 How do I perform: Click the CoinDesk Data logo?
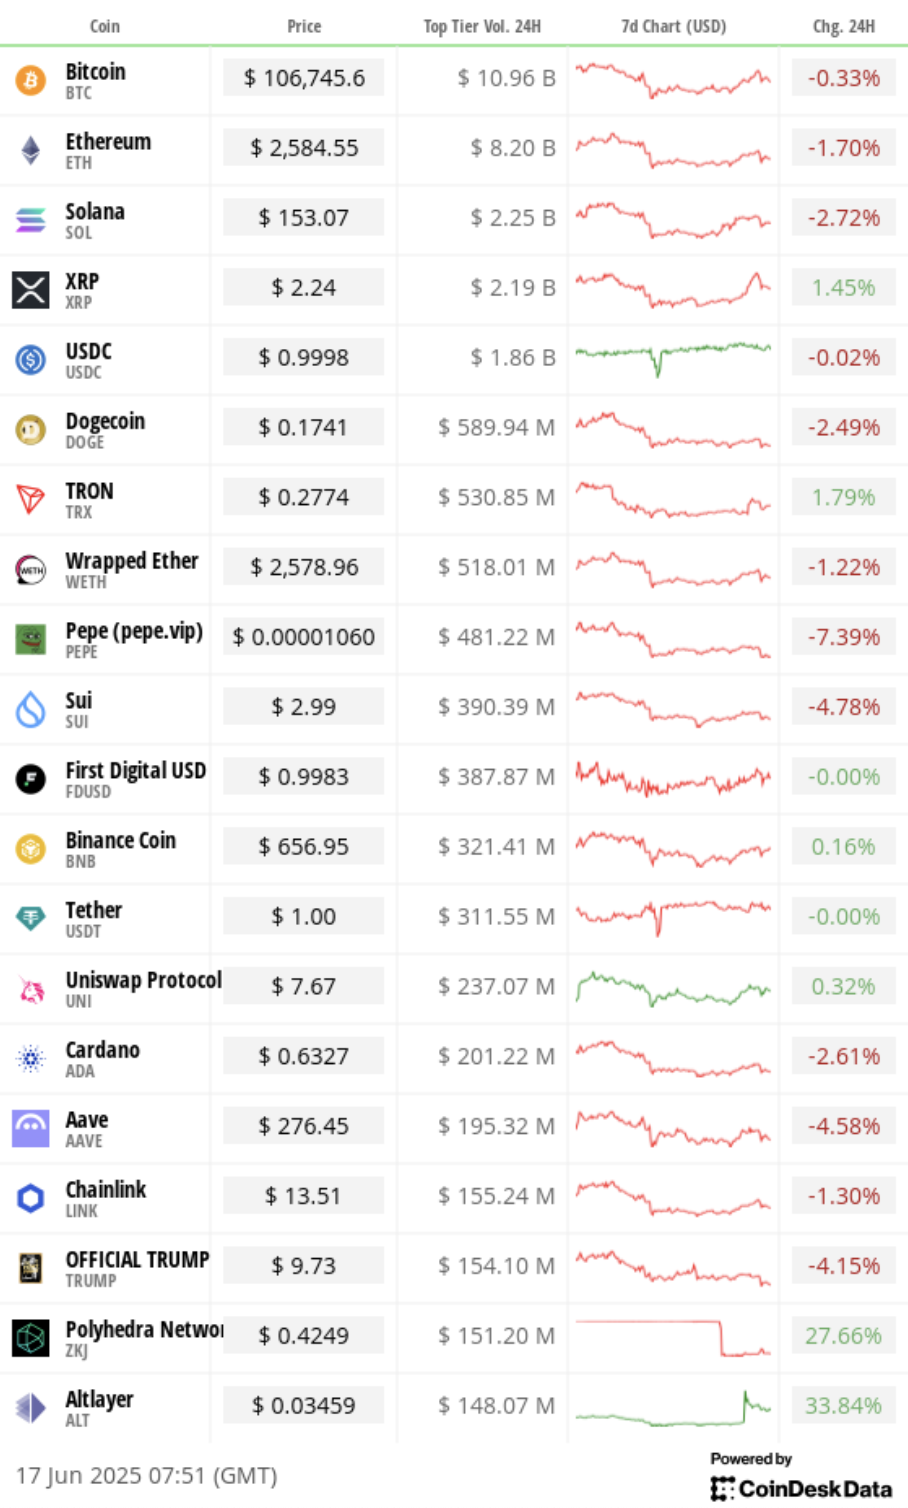801,1488
